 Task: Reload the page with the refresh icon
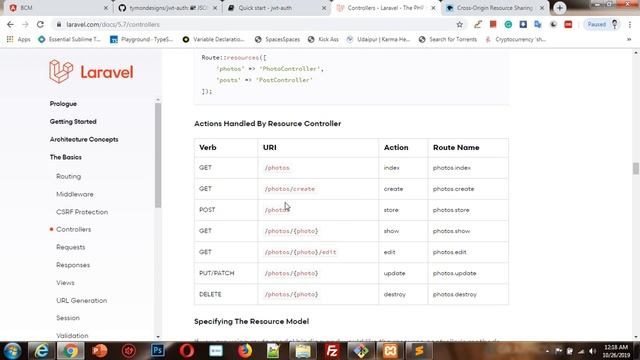pos(40,24)
